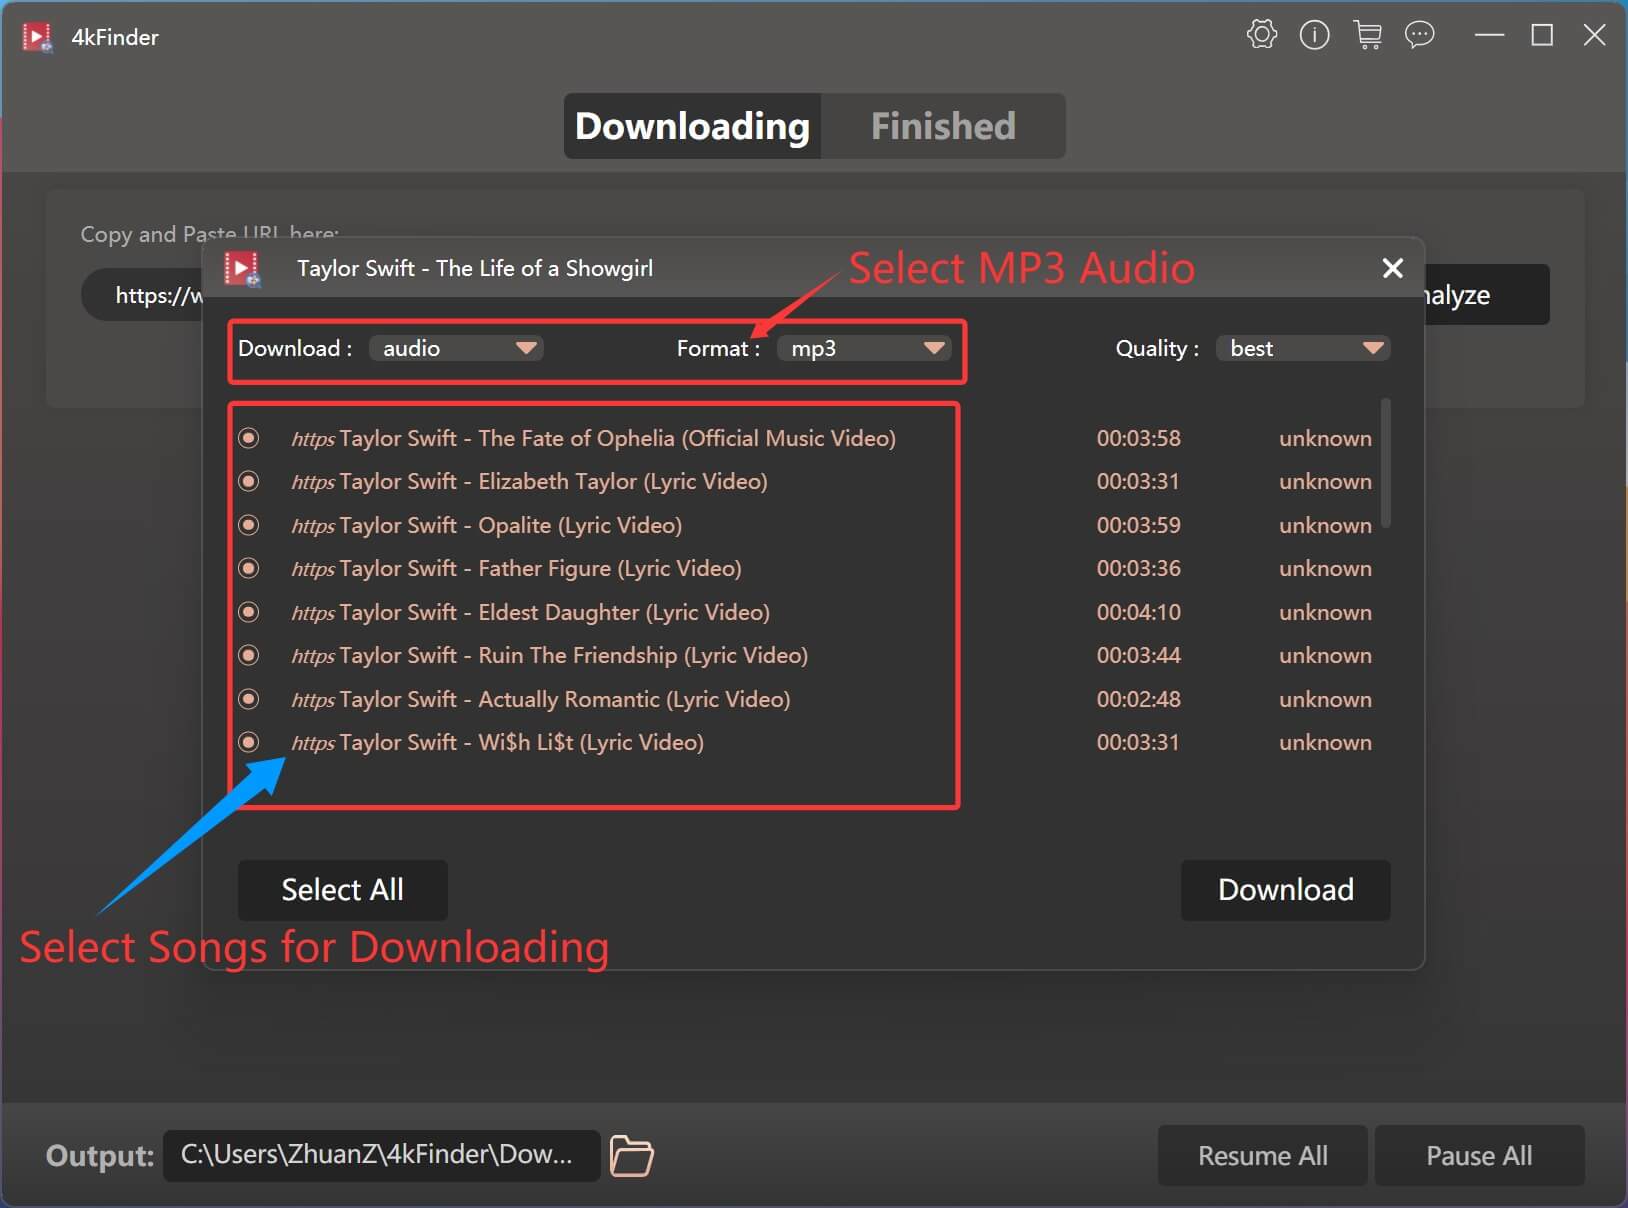Close the Taylor Swift download dialog
The width and height of the screenshot is (1628, 1208).
pos(1391,268)
